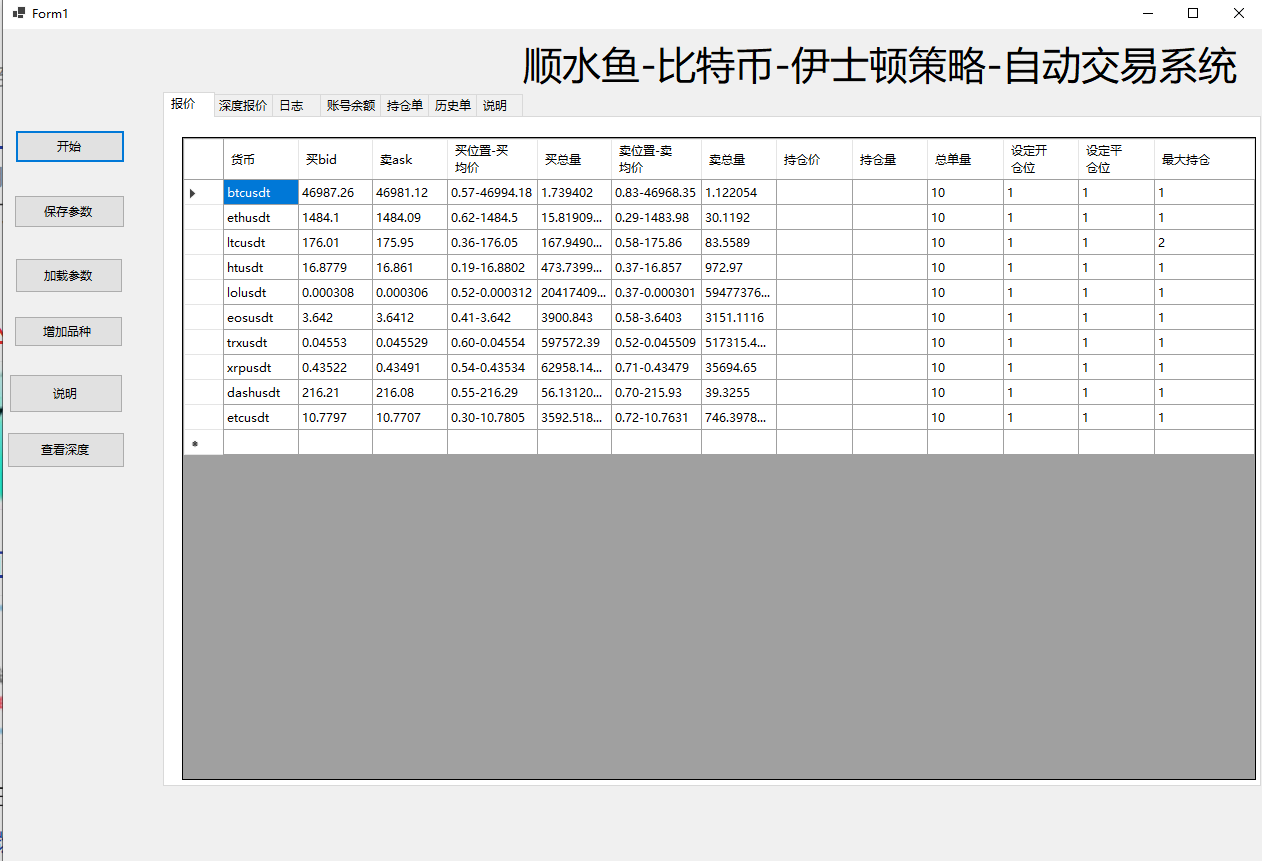Select the ethusdt currency cell
The width and height of the screenshot is (1262, 861).
260,218
